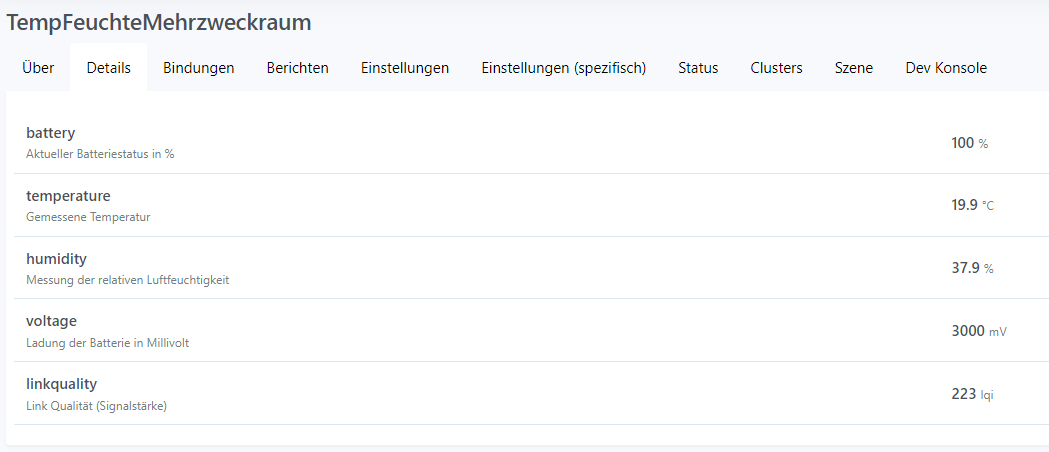1049x452 pixels.
Task: Open the Dev Konsole tab
Action: point(946,68)
